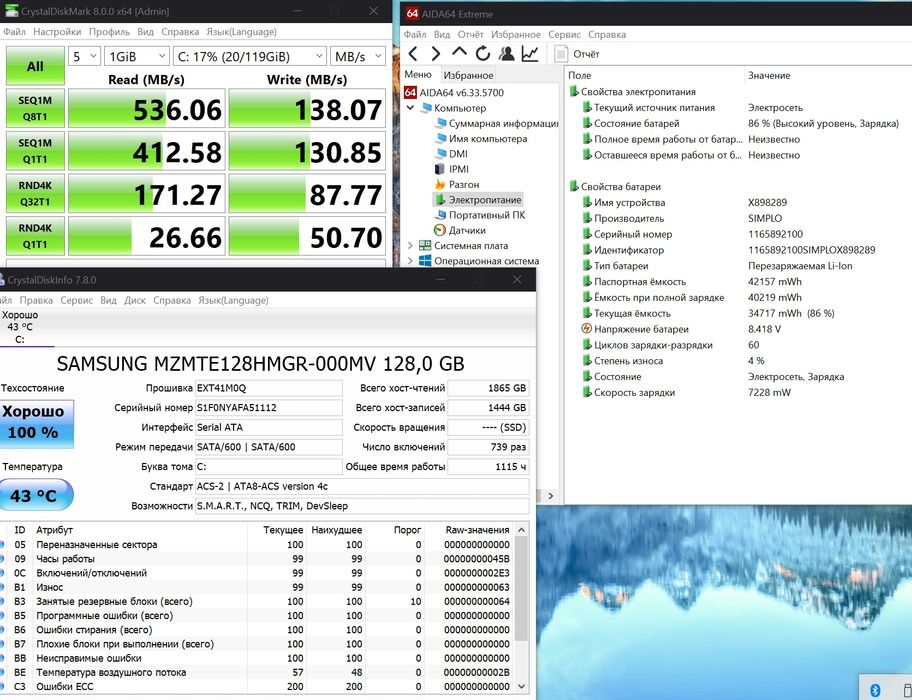The image size is (912, 700).
Task: Click the firmware field EXT41M0Q
Action: click(269, 388)
